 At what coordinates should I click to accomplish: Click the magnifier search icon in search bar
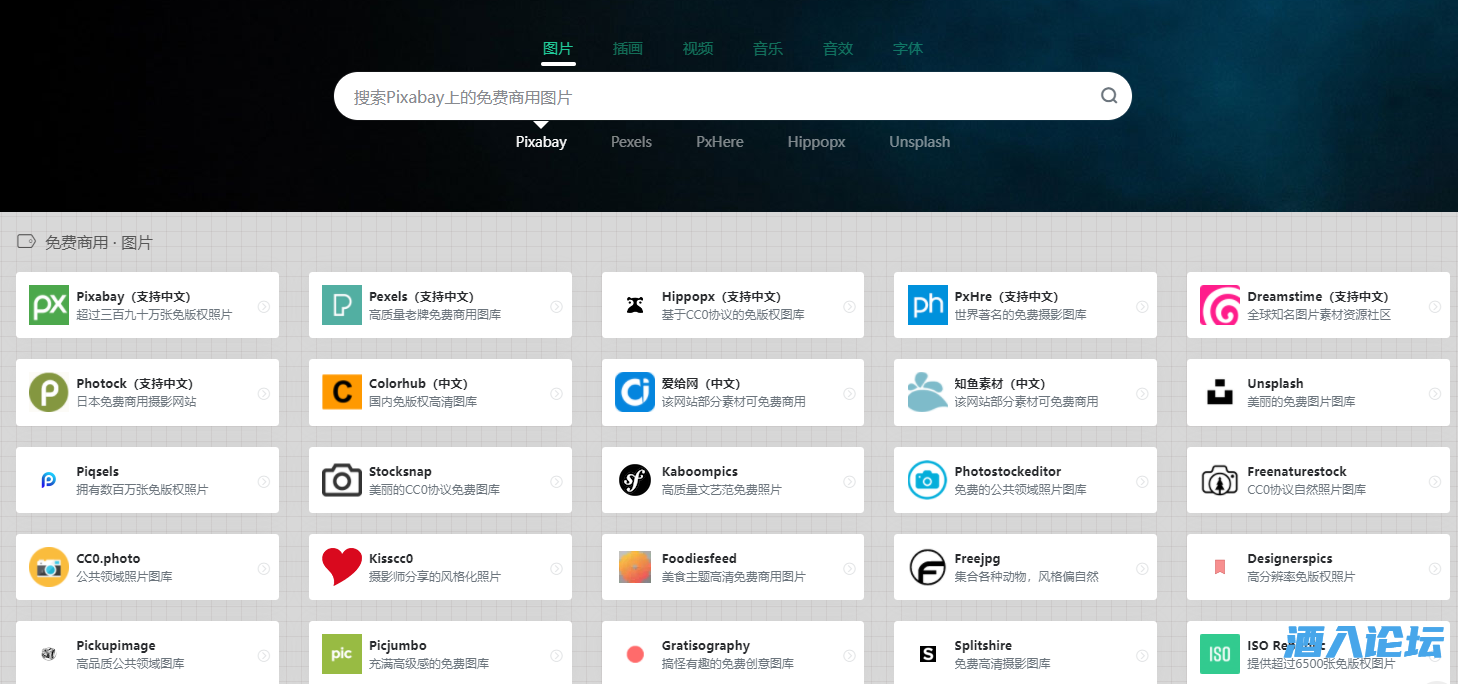point(1108,96)
